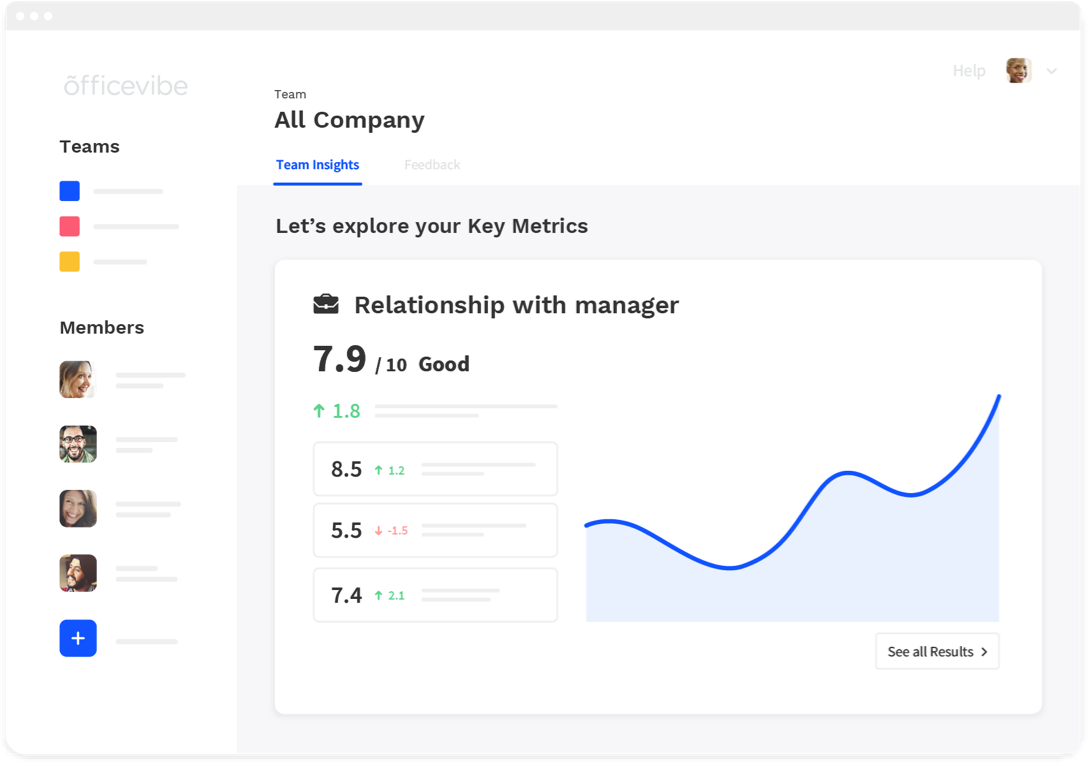Screen dimensions: 1088x764
Task: Expand the profile dropdown chevron
Action: (x=1052, y=71)
